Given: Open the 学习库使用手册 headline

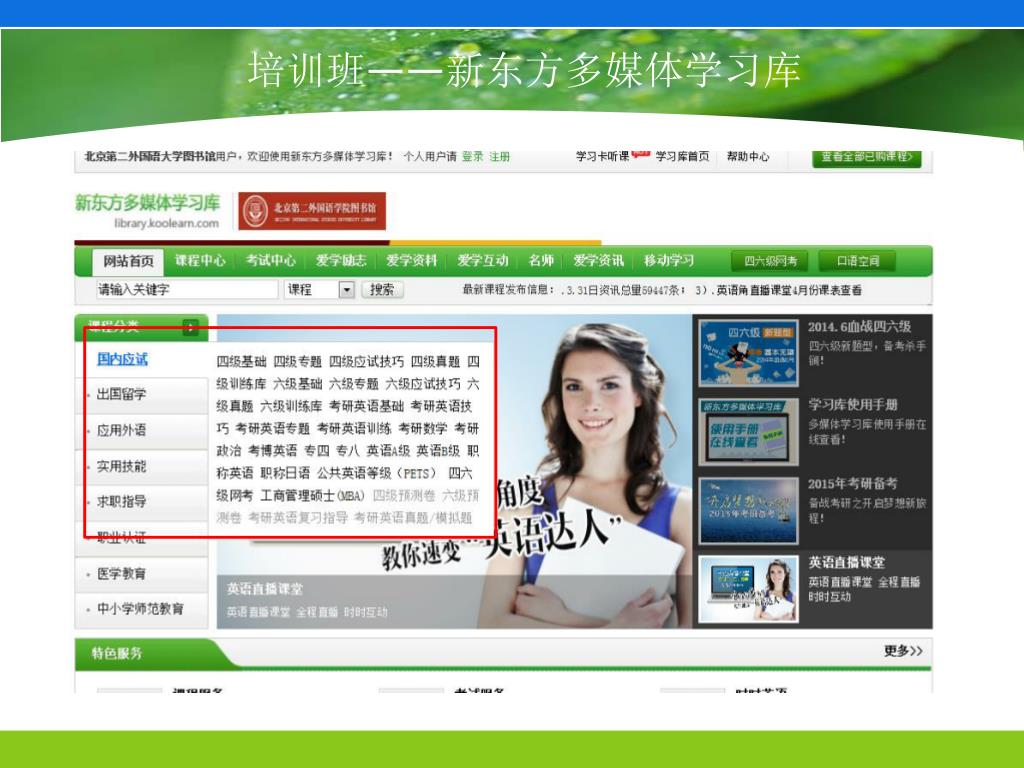Looking at the screenshot, I should click(853, 404).
